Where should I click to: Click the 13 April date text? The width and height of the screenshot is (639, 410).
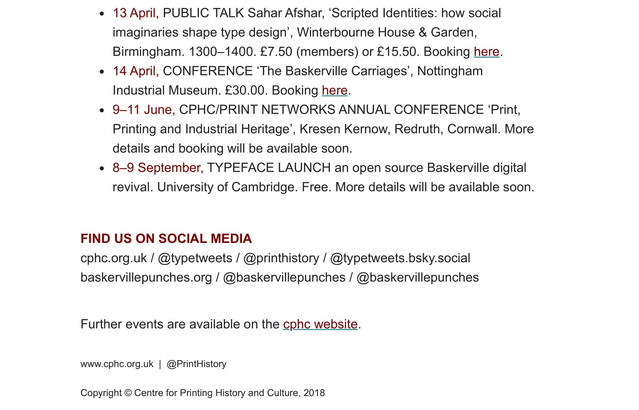(x=135, y=13)
